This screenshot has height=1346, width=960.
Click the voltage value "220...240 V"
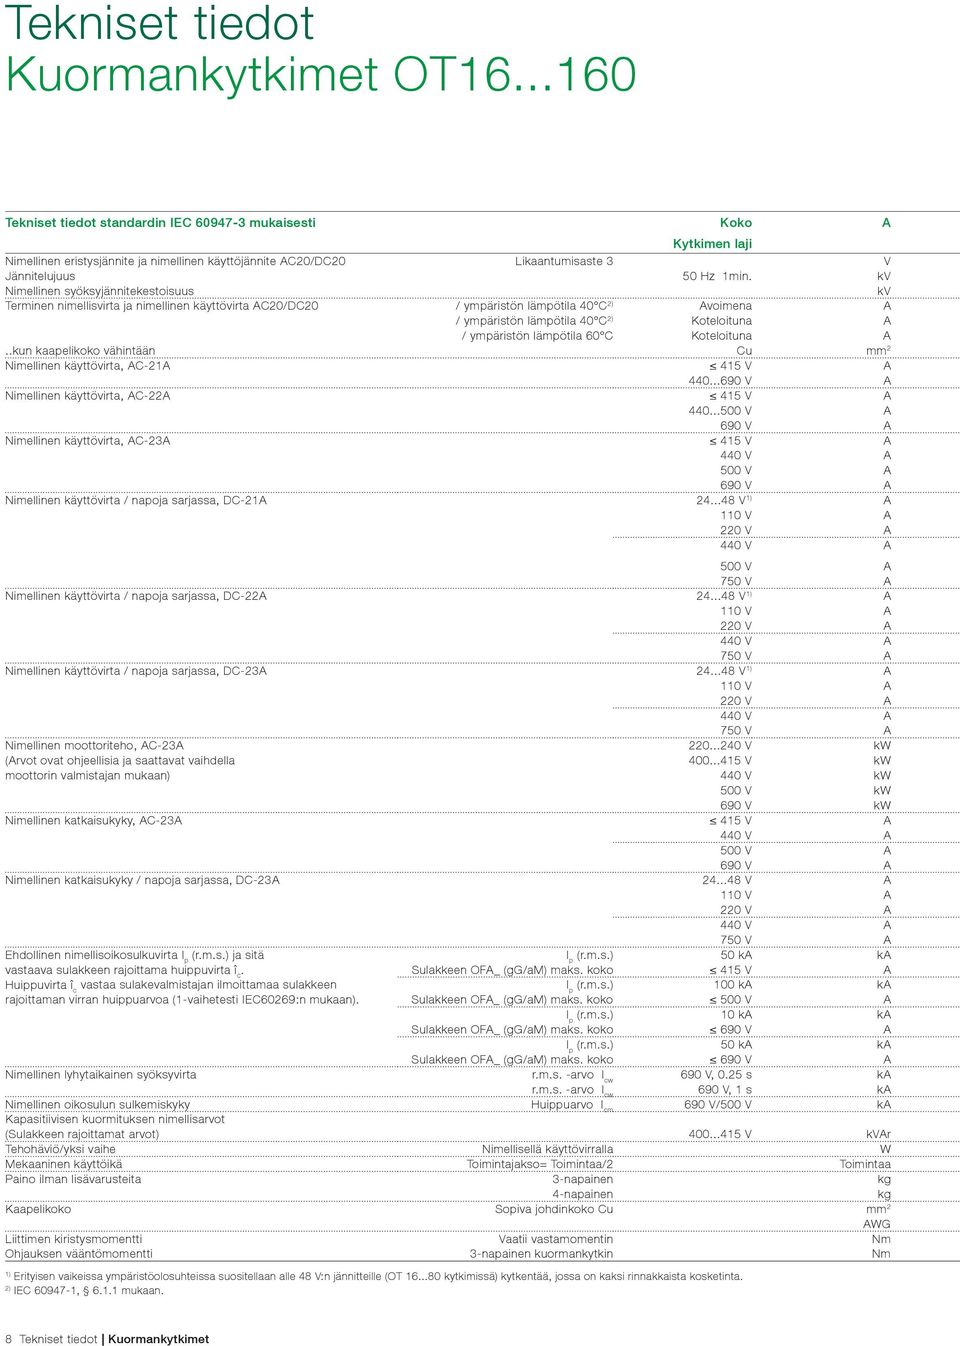click(x=720, y=746)
